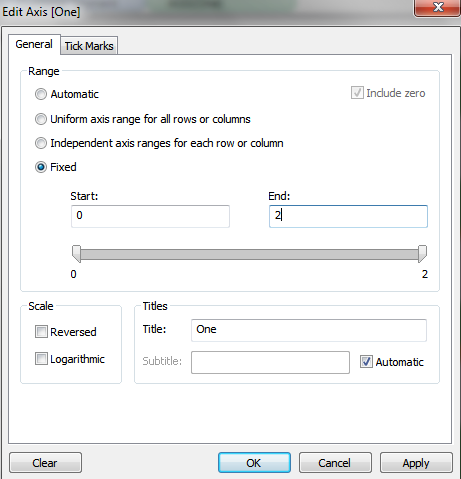
Task: Enable the Logarithmic scale checkbox
Action: (x=41, y=359)
